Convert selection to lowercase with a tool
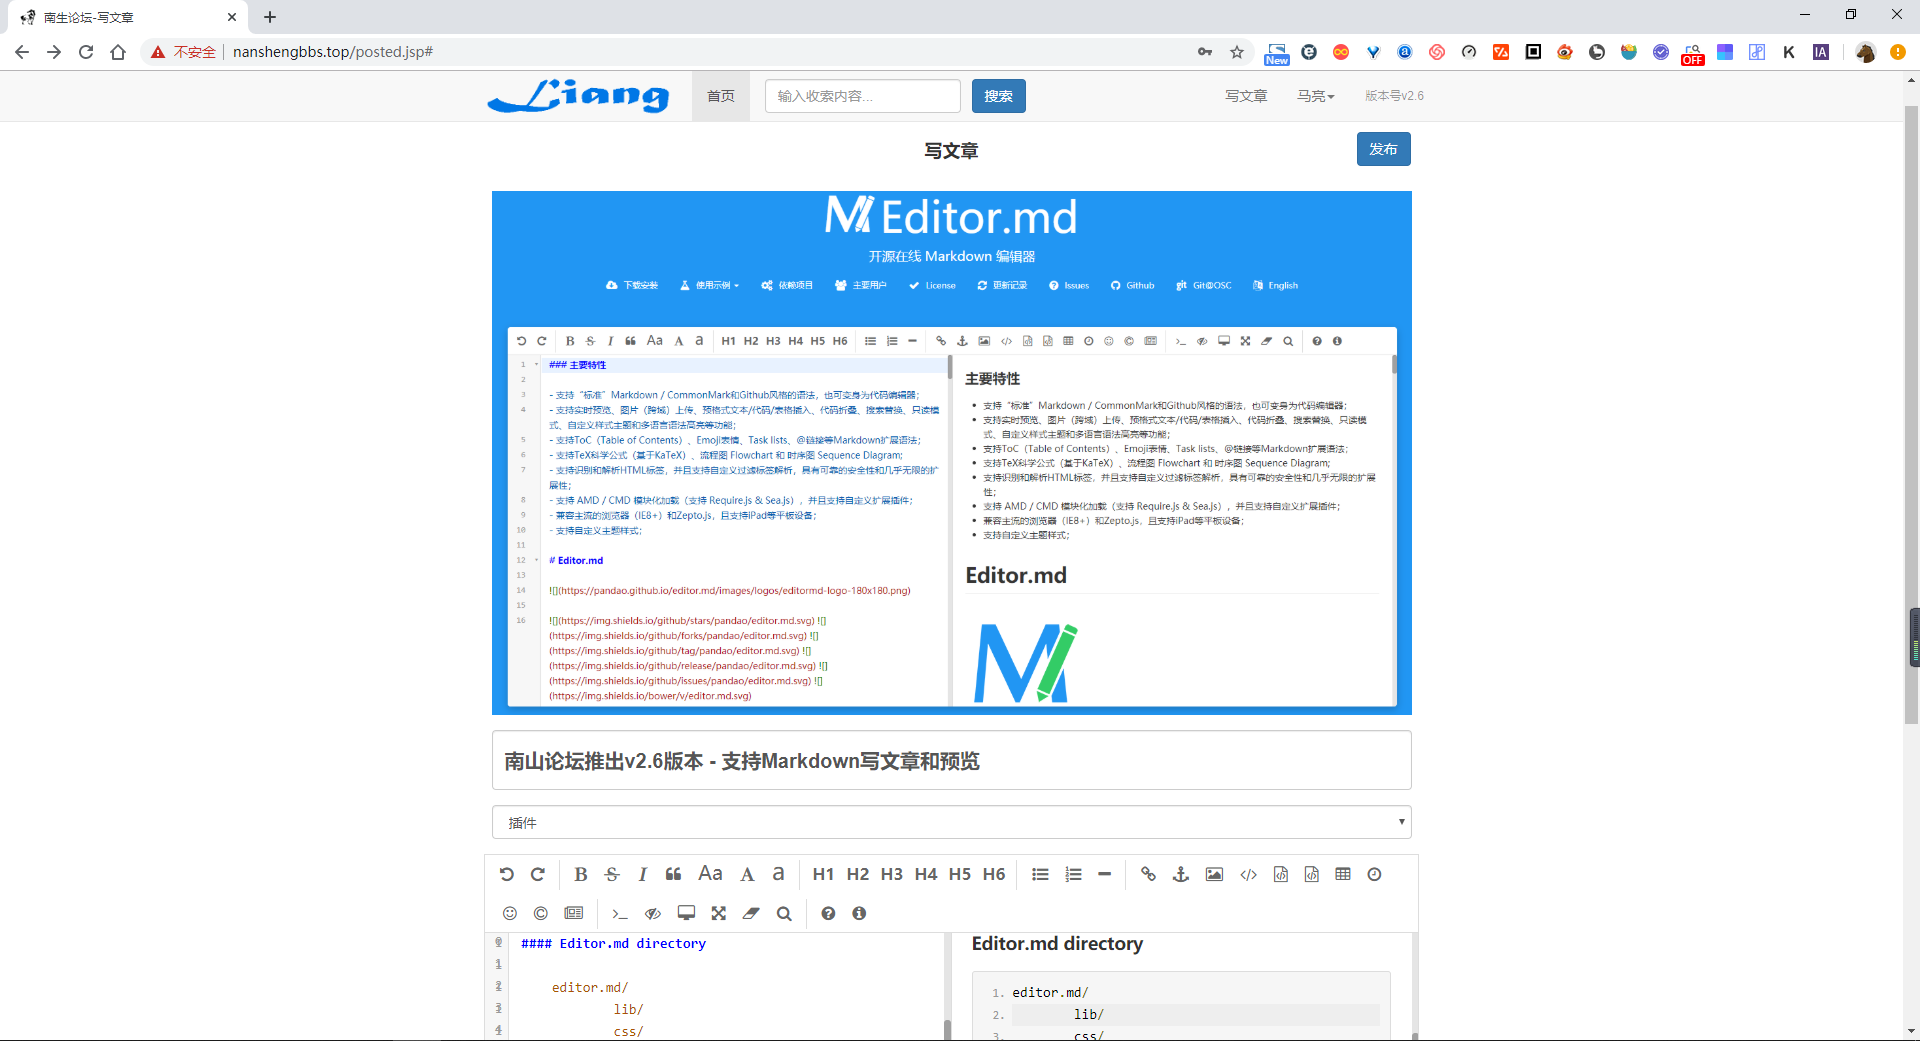Screen dimensions: 1920x1041 tap(778, 874)
